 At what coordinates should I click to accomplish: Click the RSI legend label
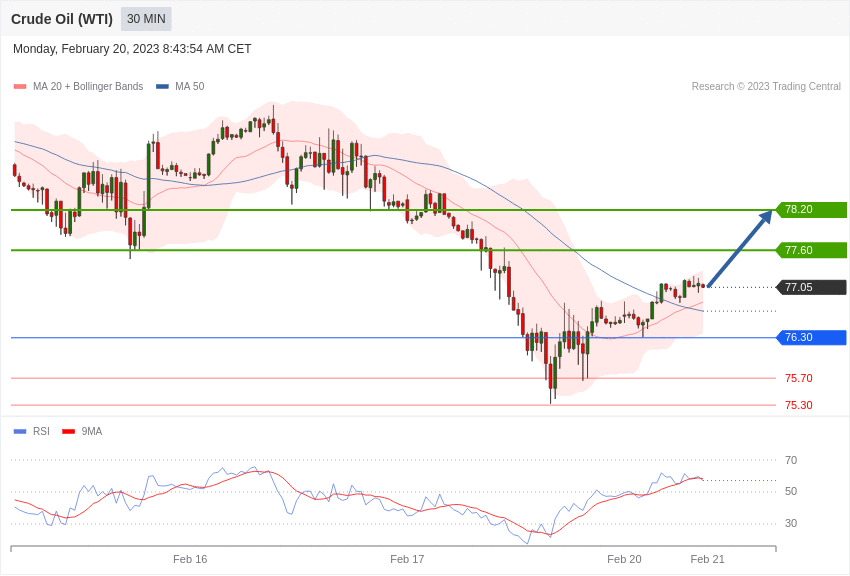tap(41, 431)
